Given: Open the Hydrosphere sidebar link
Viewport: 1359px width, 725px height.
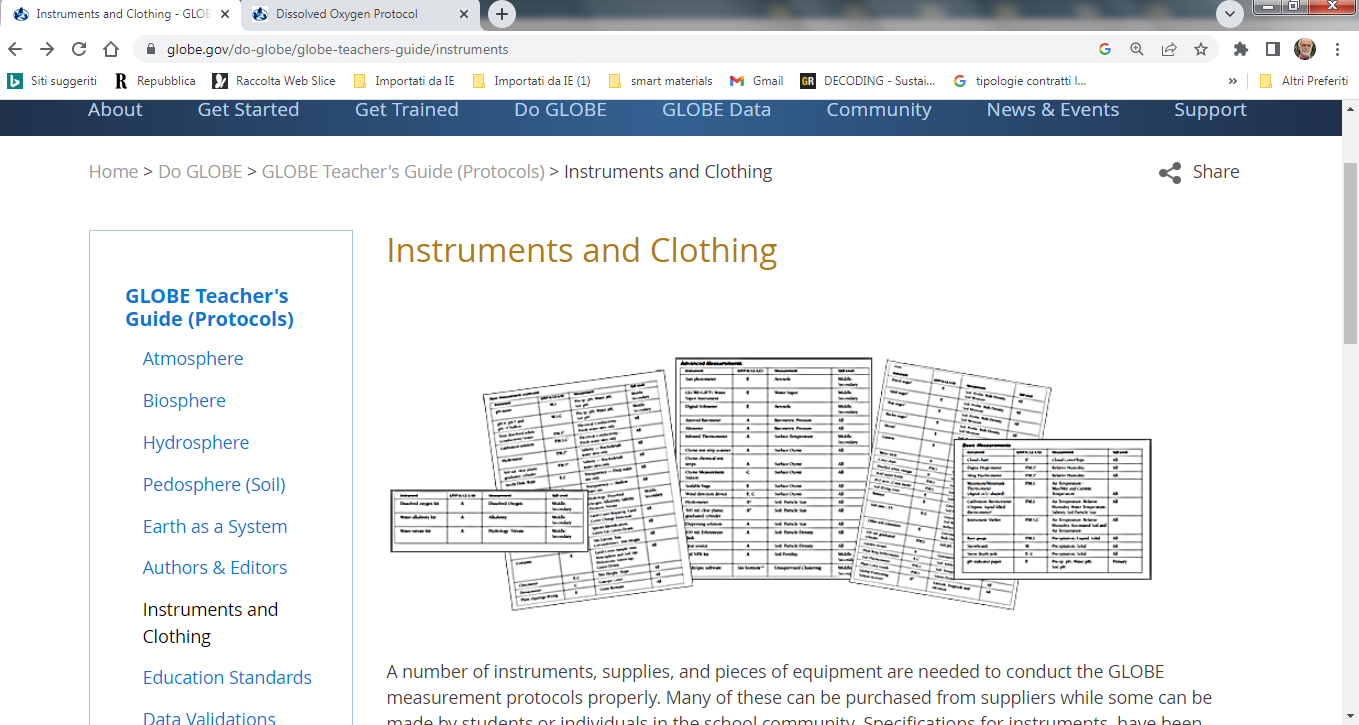Looking at the screenshot, I should pyautogui.click(x=196, y=443).
